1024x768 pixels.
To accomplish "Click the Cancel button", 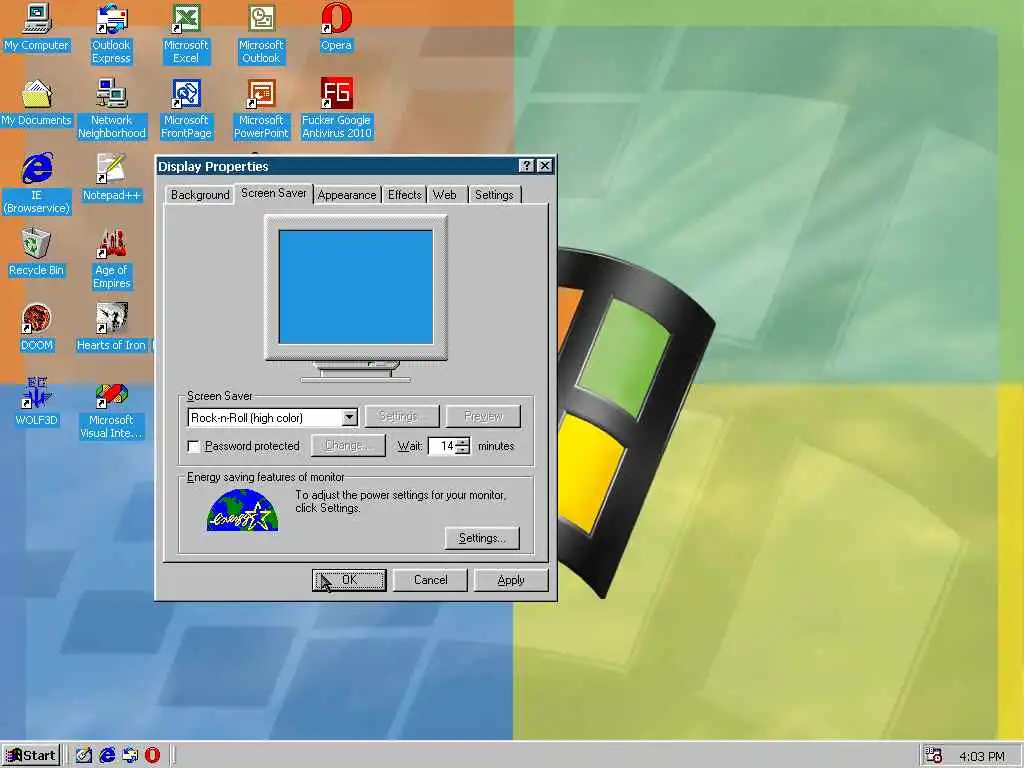I will click(430, 580).
